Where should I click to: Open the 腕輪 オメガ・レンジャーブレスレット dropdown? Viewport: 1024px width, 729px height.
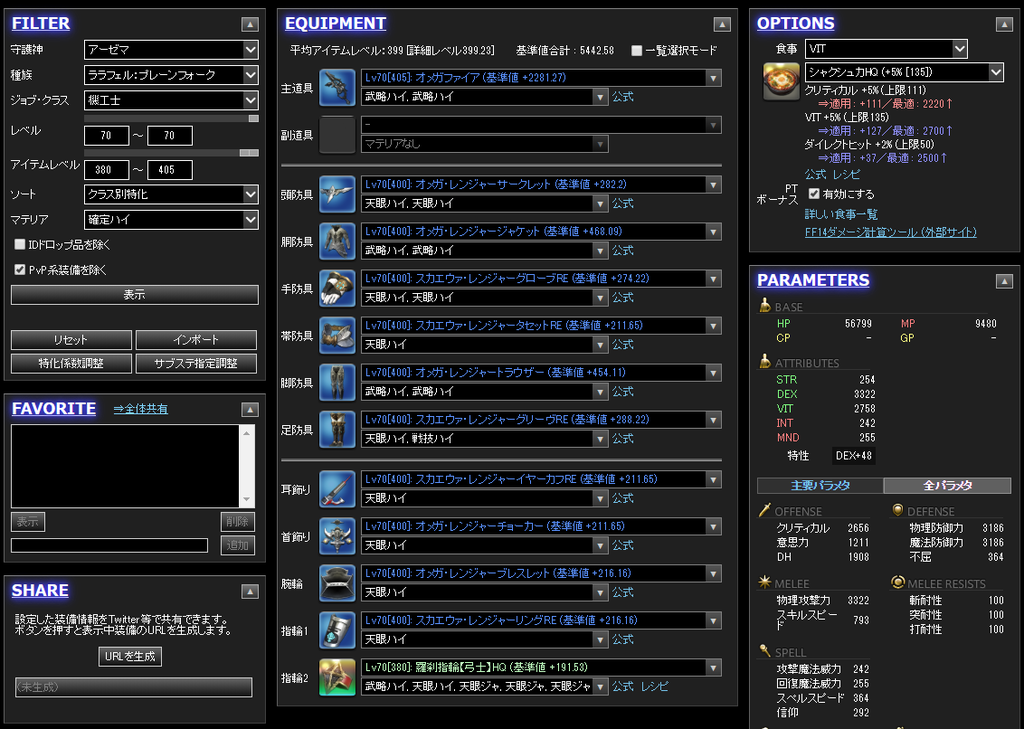click(541, 574)
